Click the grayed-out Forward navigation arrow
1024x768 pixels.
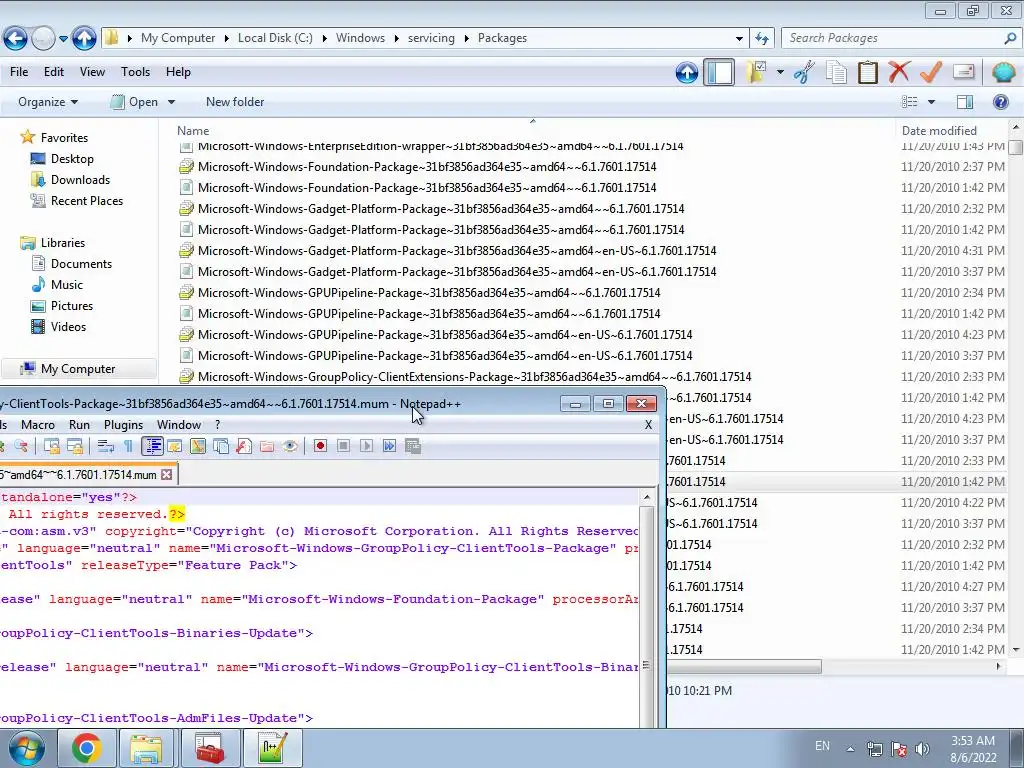click(43, 39)
